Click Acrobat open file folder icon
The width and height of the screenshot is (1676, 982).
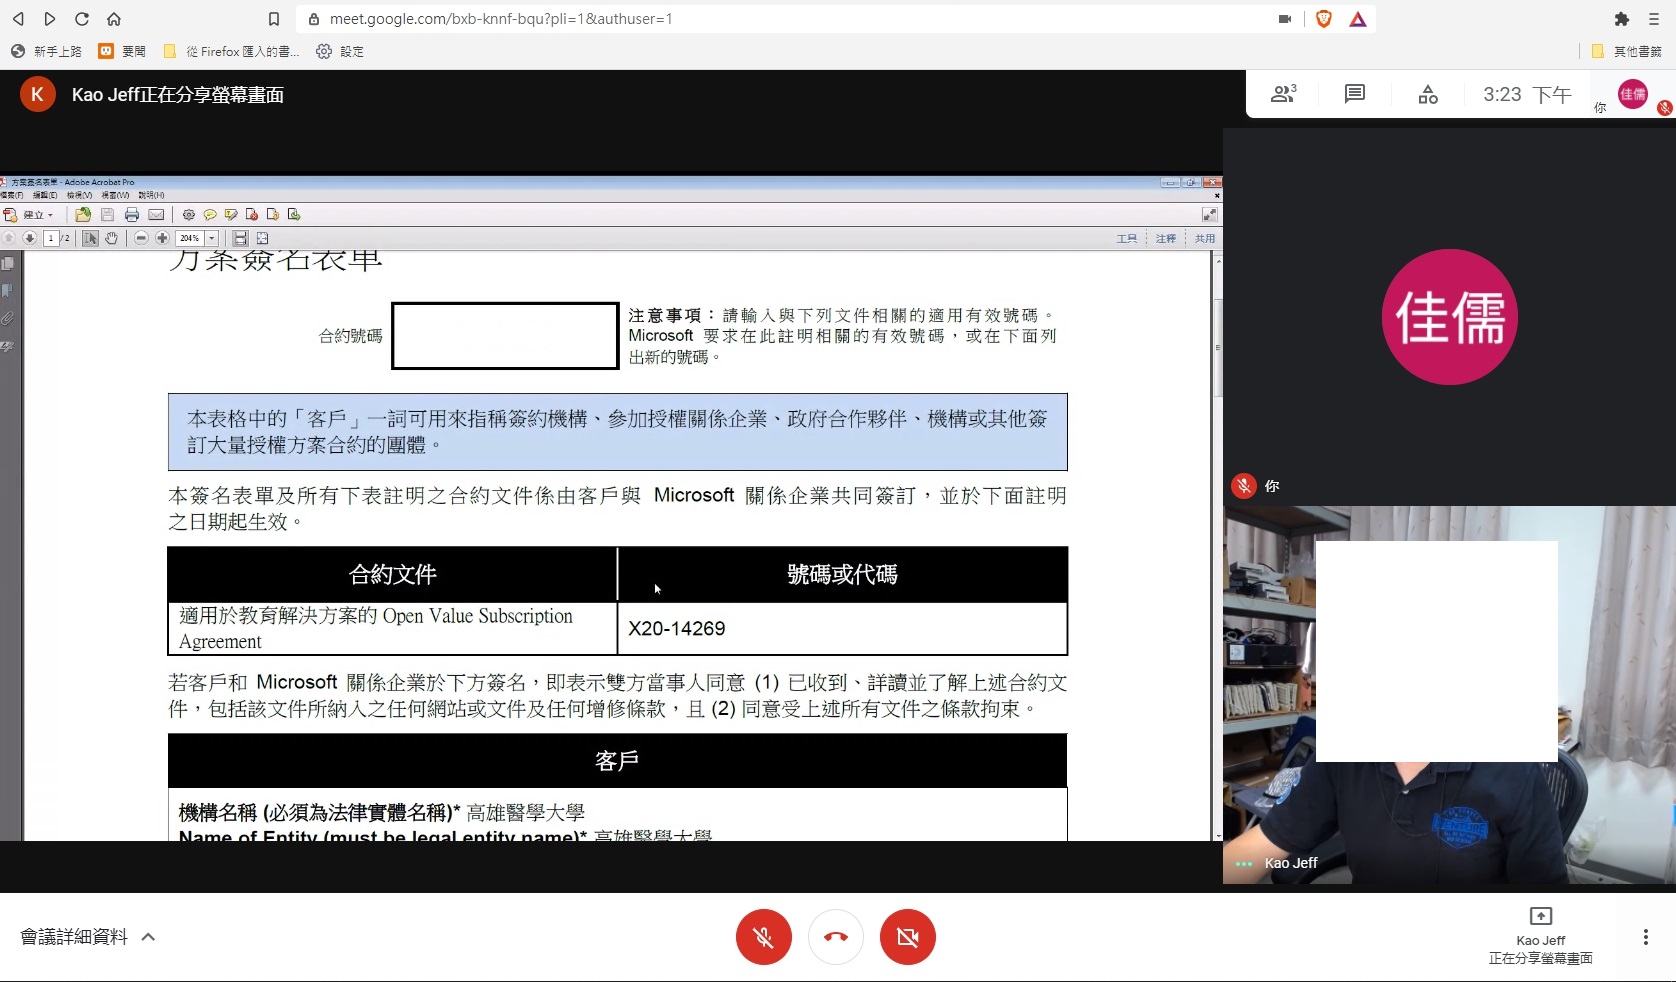[x=83, y=214]
